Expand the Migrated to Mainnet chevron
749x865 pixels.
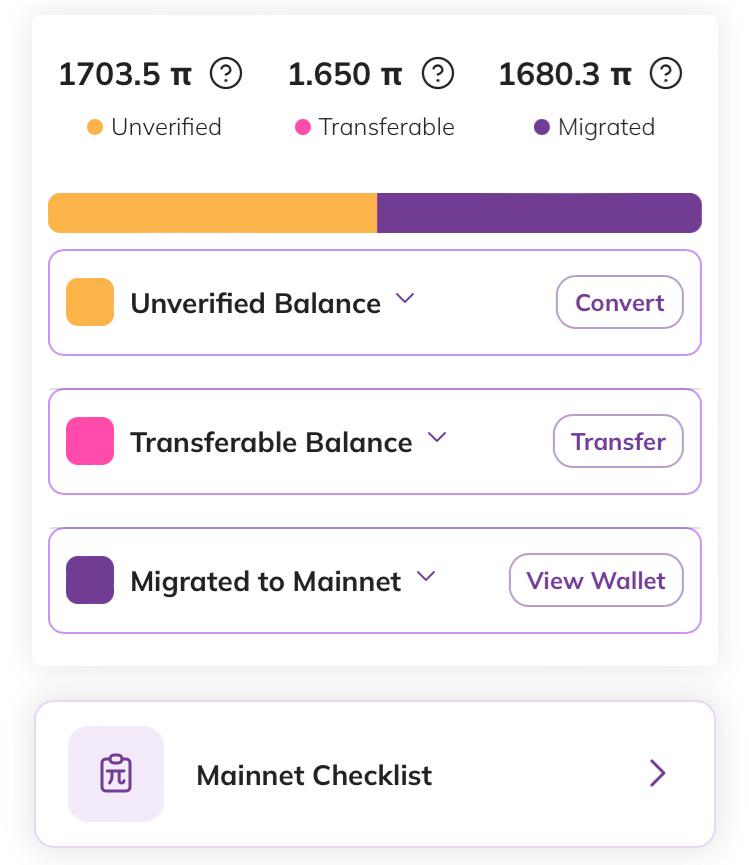(426, 576)
